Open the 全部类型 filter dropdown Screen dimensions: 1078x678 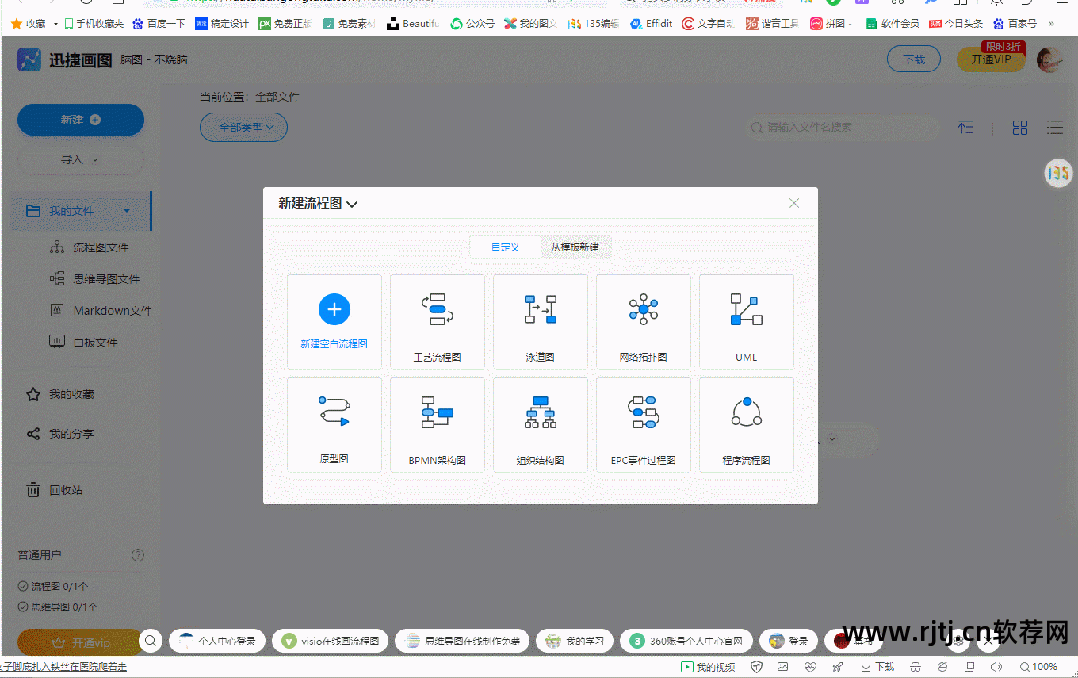pyautogui.click(x=243, y=127)
